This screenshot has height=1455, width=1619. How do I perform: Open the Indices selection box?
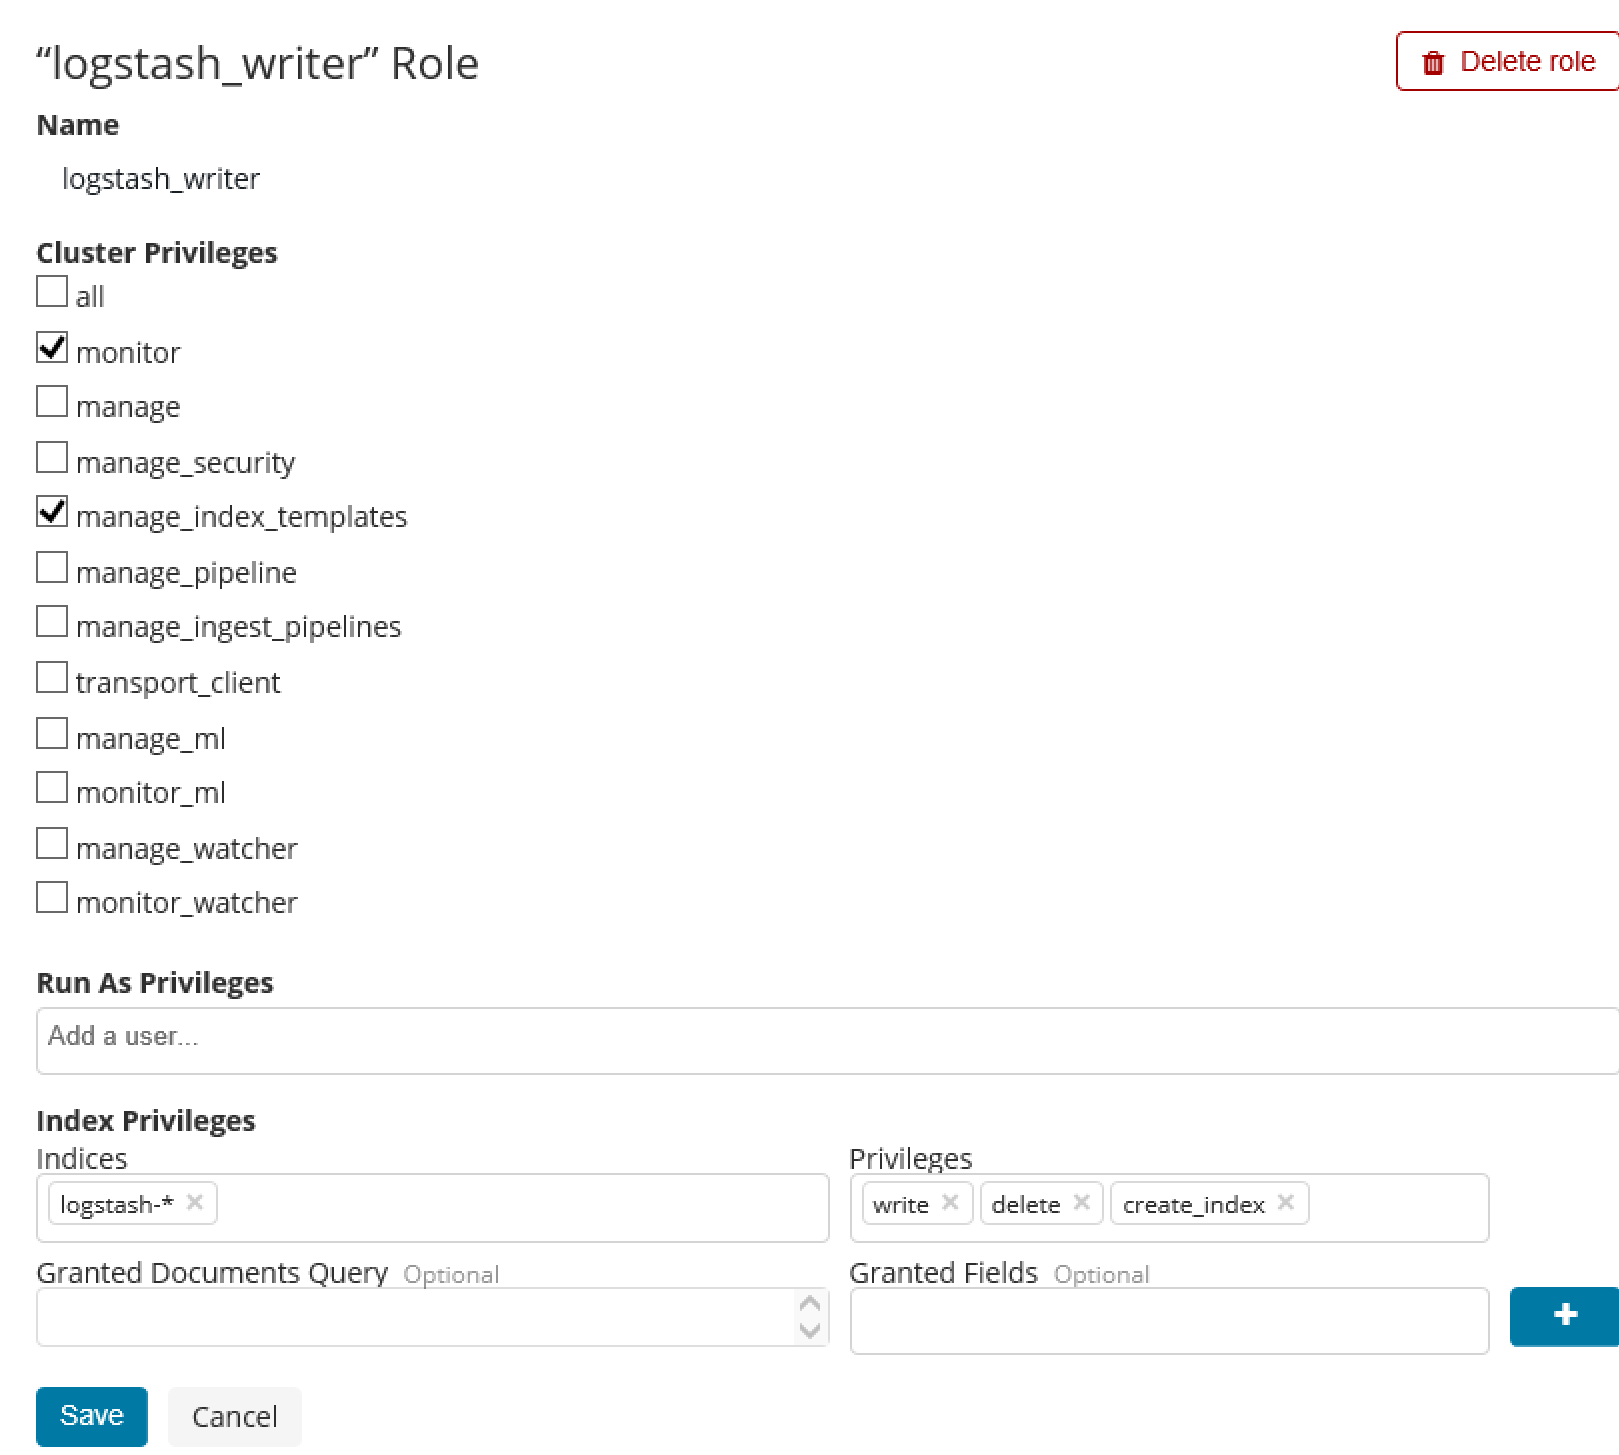click(520, 1207)
